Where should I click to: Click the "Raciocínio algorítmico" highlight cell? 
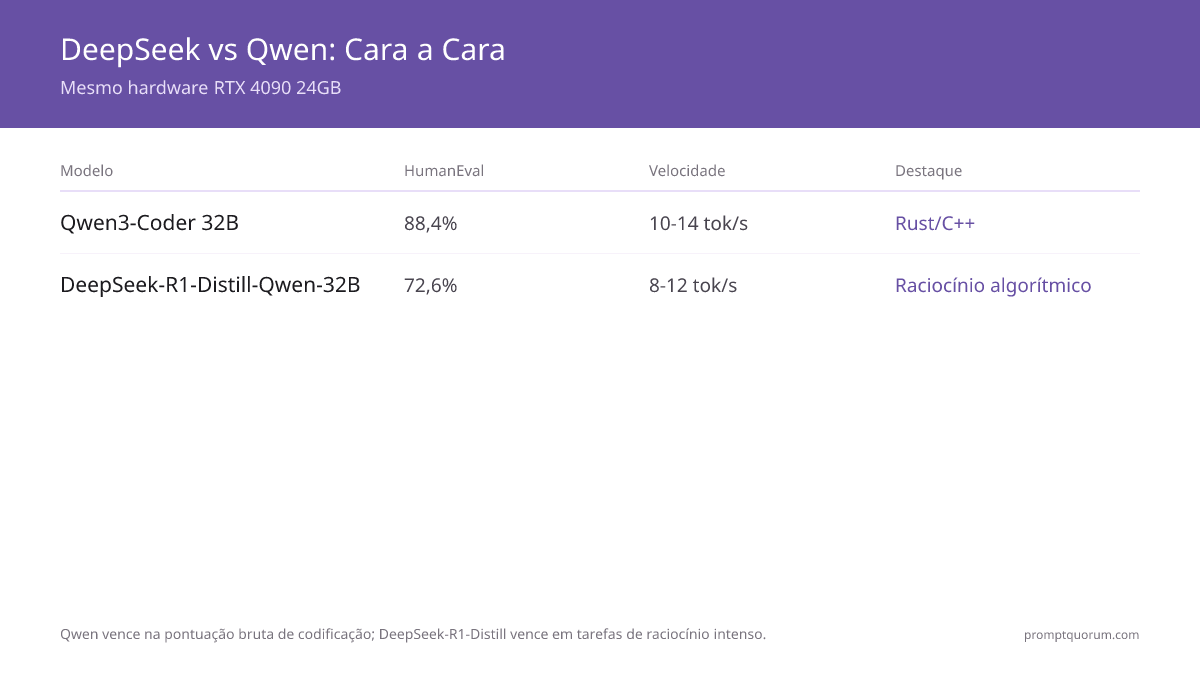tap(993, 286)
